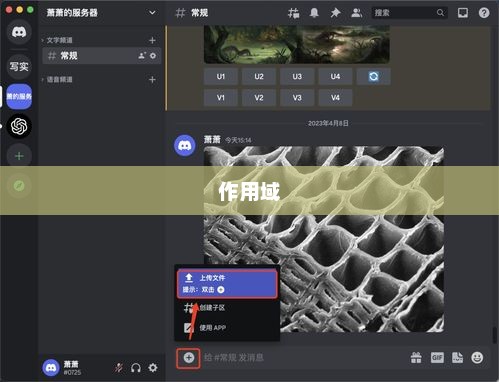Click the plus attachment button in message bar
This screenshot has height=382, width=499.
pyautogui.click(x=188, y=358)
